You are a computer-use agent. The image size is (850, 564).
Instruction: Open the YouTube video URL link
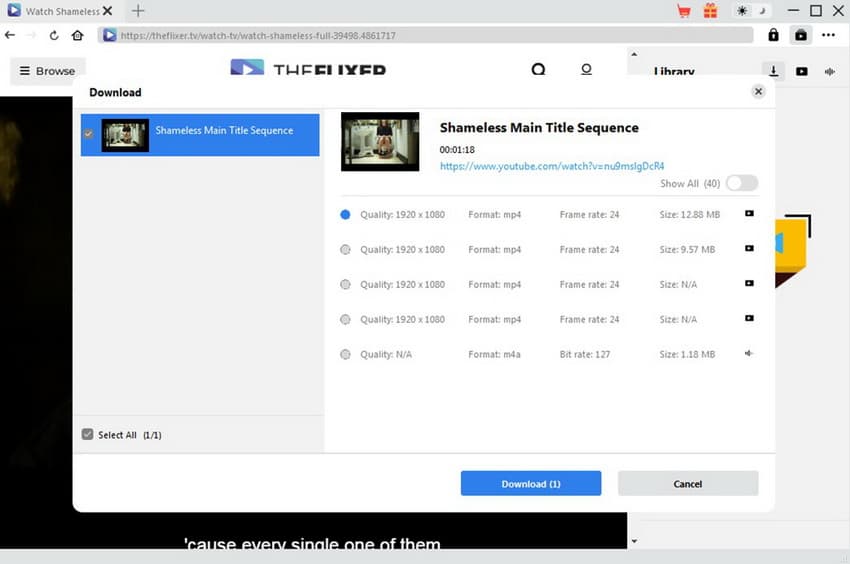(552, 166)
